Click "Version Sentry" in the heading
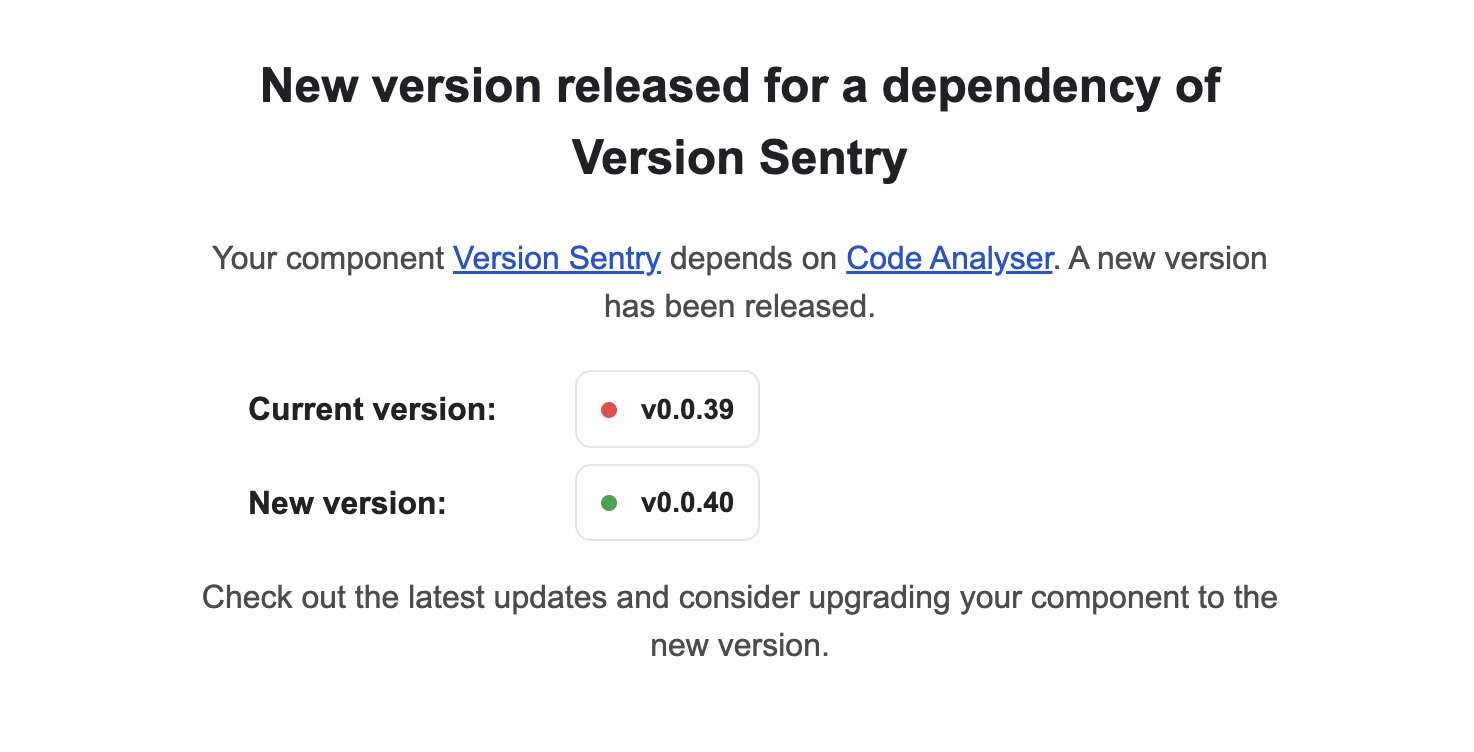Viewport: 1474px width, 752px height. tap(740, 158)
